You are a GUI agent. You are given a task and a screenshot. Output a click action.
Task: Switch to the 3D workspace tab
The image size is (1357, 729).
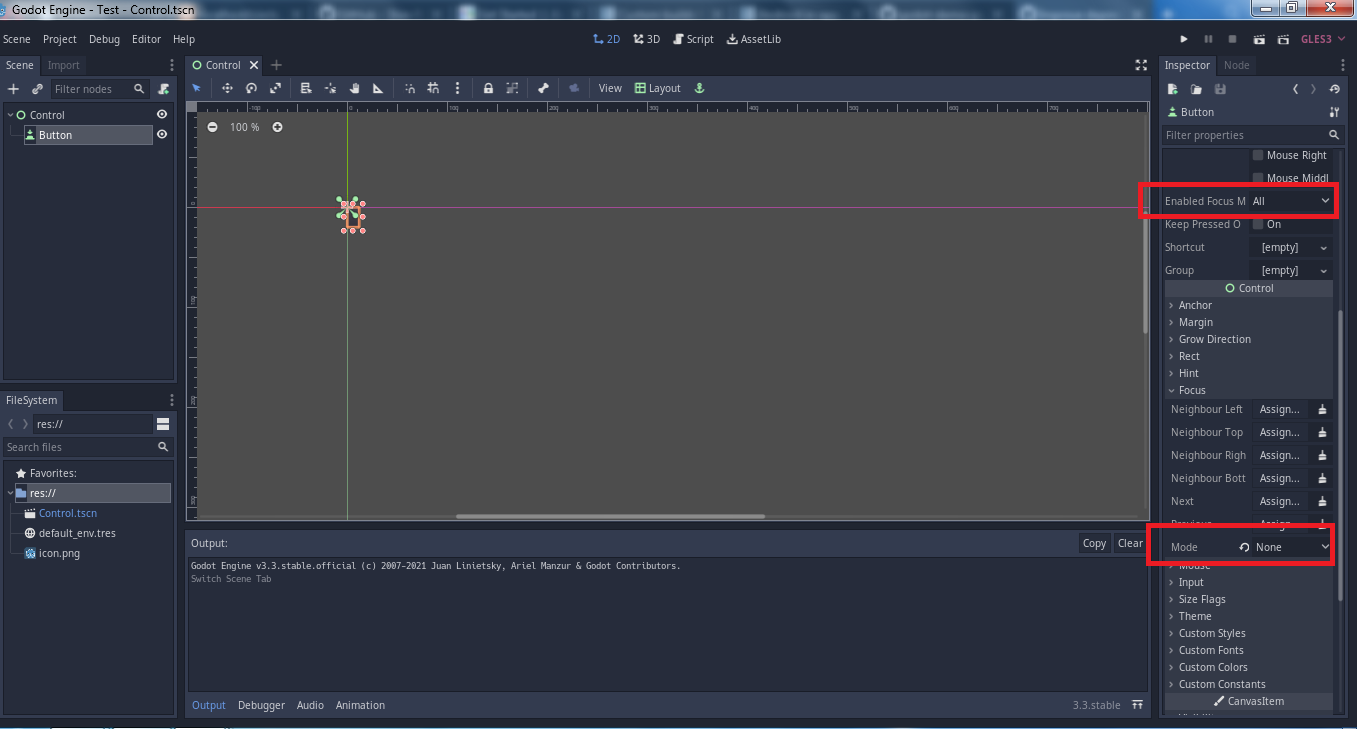[x=647, y=39]
